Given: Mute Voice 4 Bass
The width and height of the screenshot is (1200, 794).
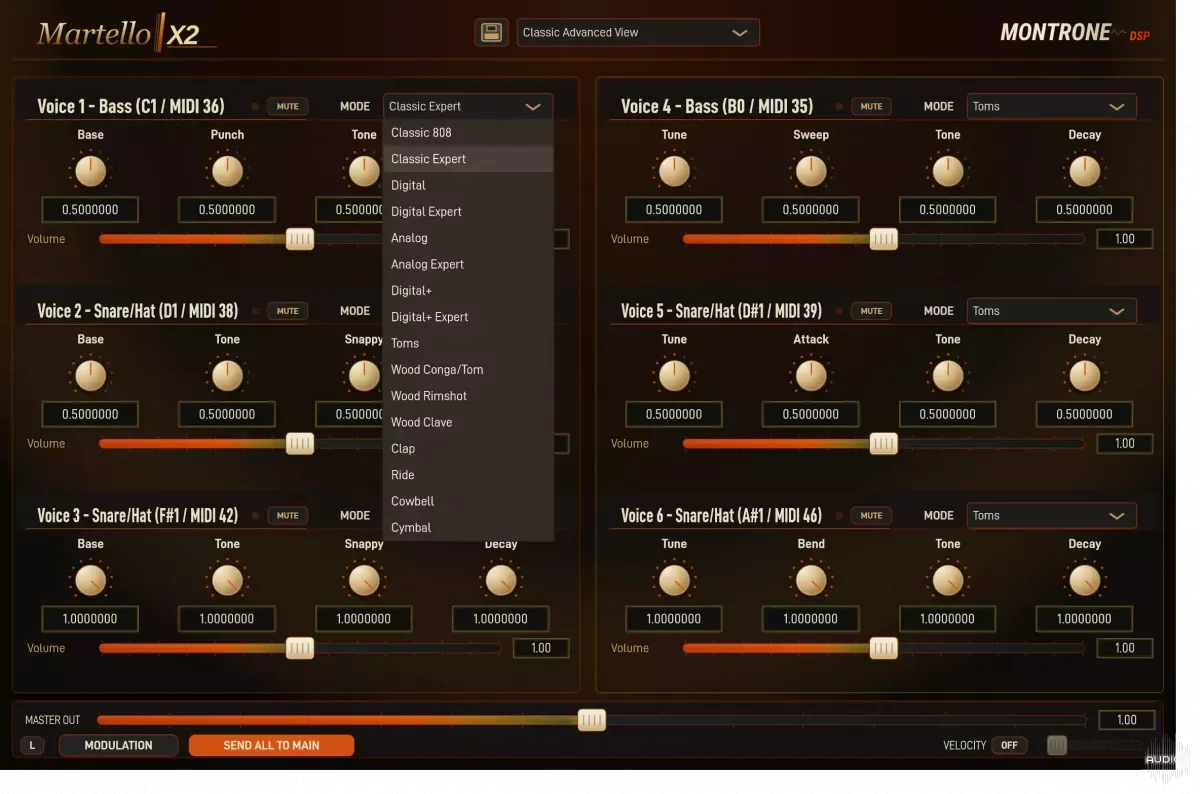Looking at the screenshot, I should click(x=871, y=106).
